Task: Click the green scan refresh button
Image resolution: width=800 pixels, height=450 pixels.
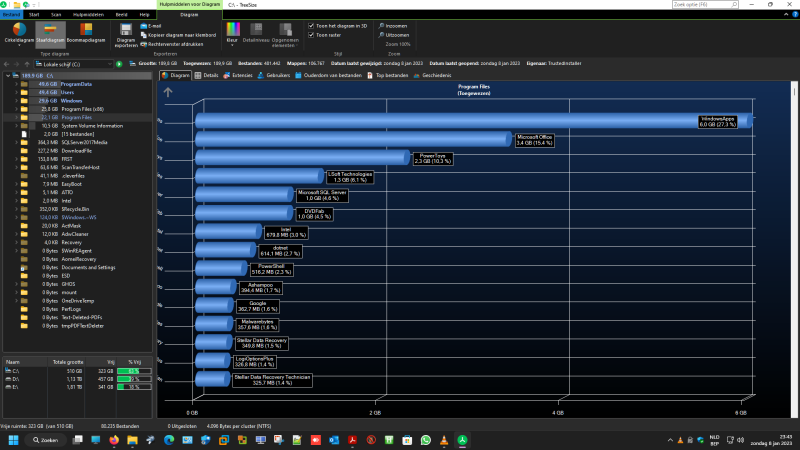Action: coord(119,63)
